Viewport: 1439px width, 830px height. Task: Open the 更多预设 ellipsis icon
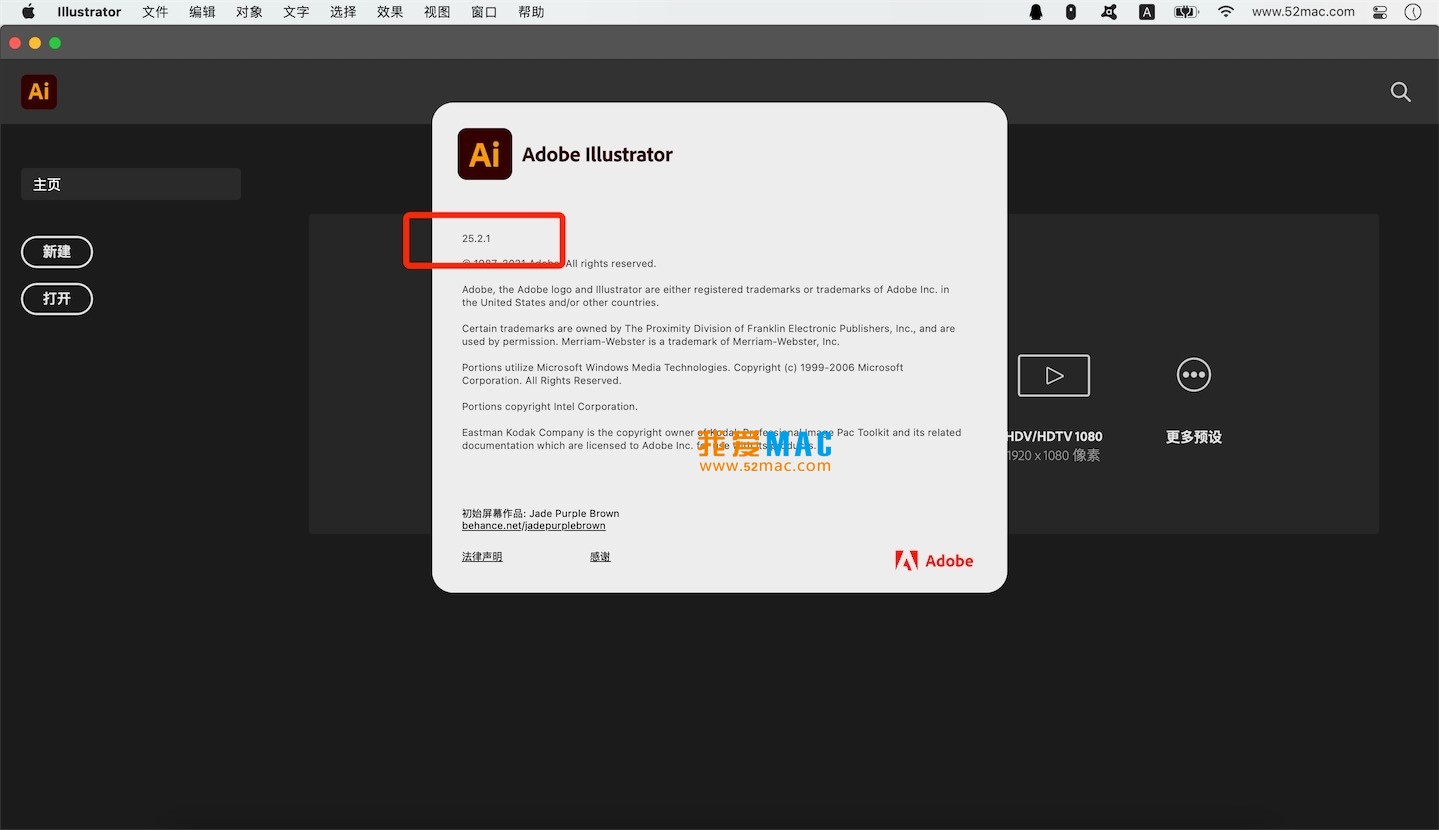tap(1193, 375)
